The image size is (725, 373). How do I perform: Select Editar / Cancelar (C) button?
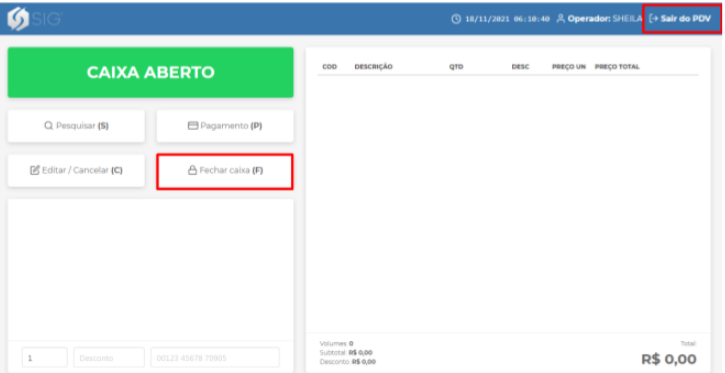pyautogui.click(x=76, y=171)
